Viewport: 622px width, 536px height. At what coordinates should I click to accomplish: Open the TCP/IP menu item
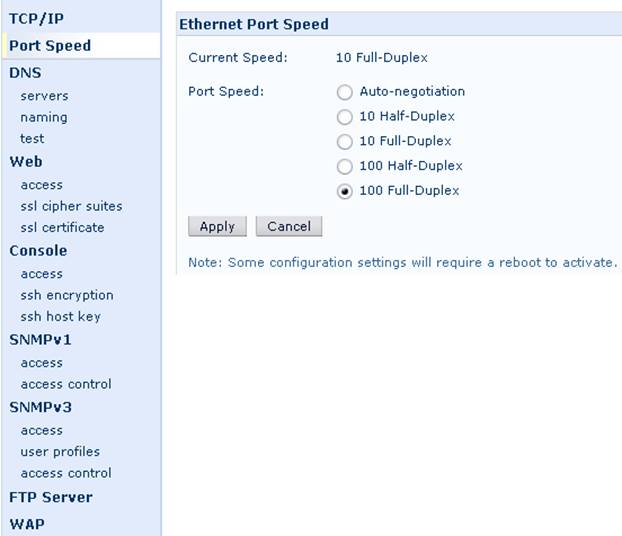(36, 18)
